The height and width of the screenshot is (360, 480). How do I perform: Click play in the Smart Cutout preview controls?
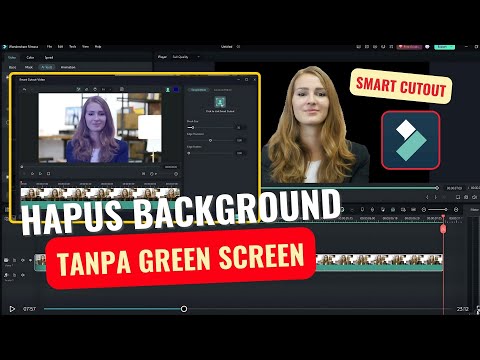(x=40, y=174)
